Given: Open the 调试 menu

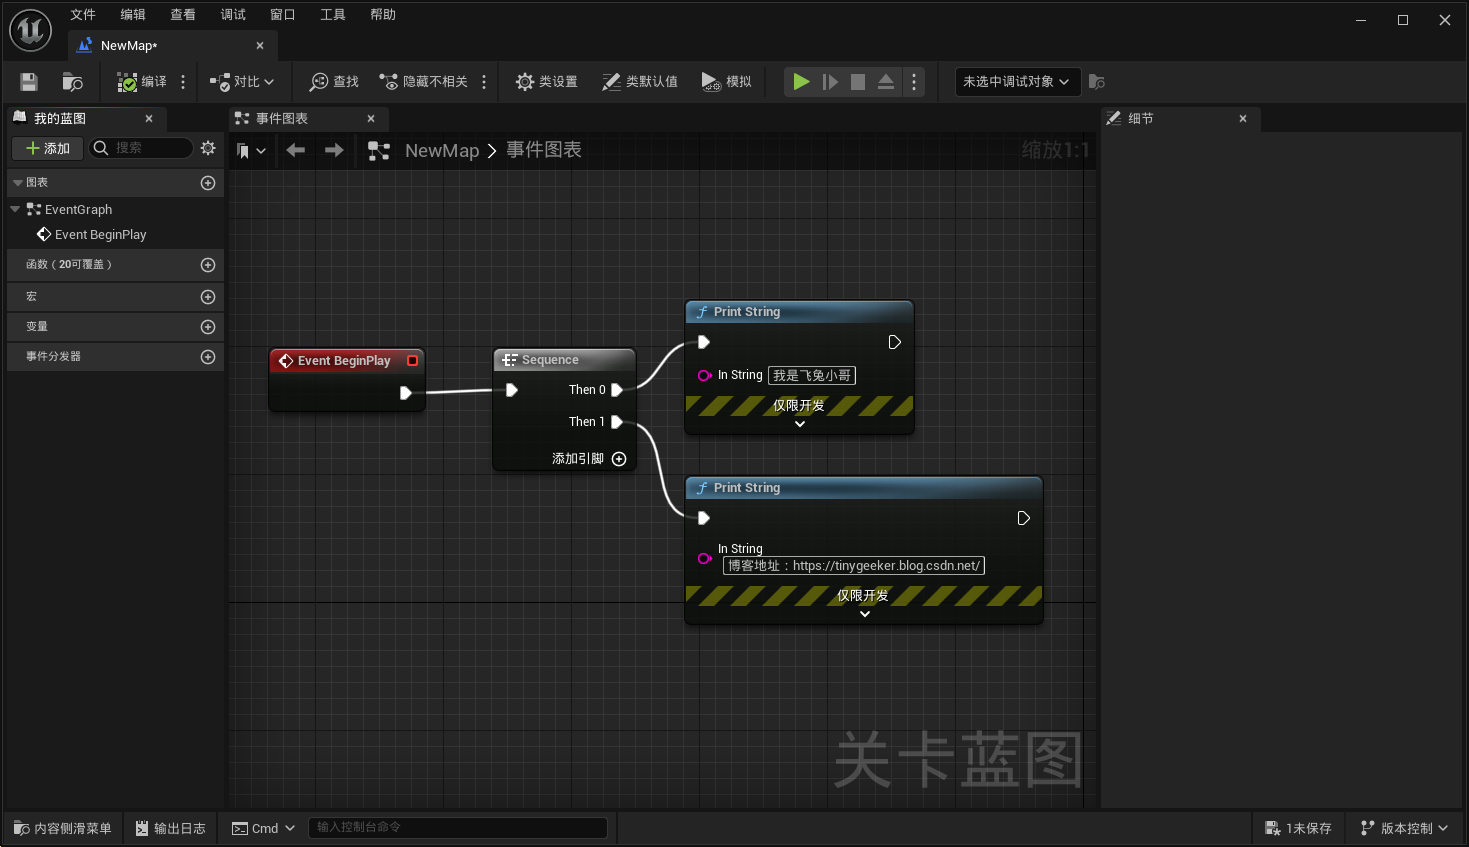Looking at the screenshot, I should pyautogui.click(x=233, y=15).
